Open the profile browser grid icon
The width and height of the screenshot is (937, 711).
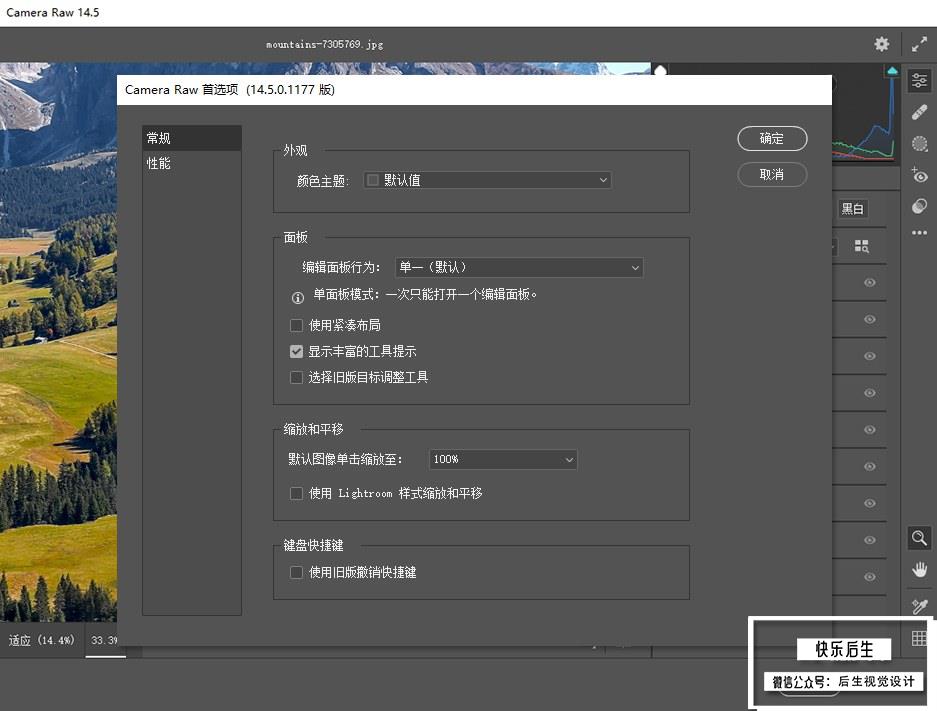click(861, 246)
